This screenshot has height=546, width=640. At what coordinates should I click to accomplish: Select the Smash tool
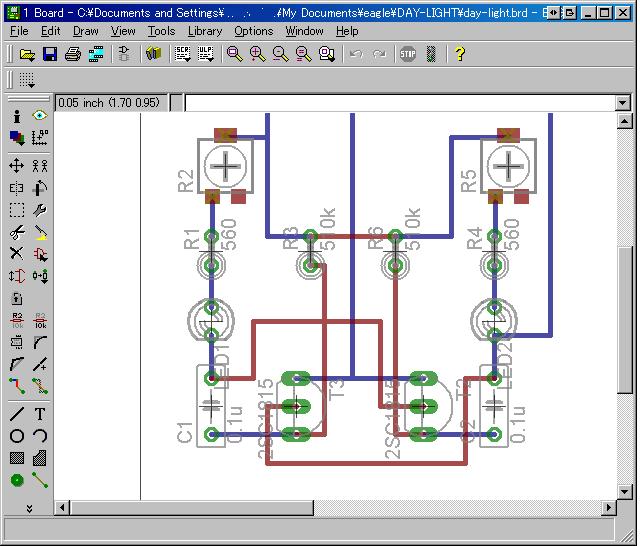pyautogui.click(x=17, y=342)
